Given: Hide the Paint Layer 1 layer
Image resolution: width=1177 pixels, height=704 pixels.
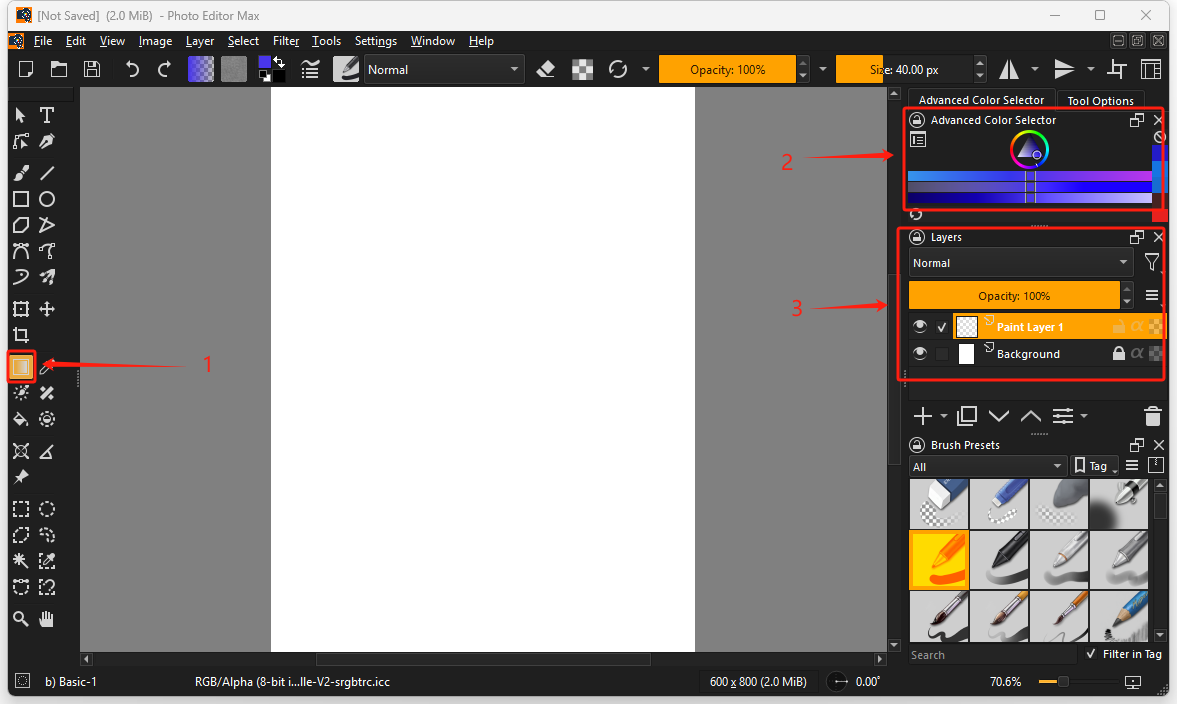Looking at the screenshot, I should click(920, 326).
